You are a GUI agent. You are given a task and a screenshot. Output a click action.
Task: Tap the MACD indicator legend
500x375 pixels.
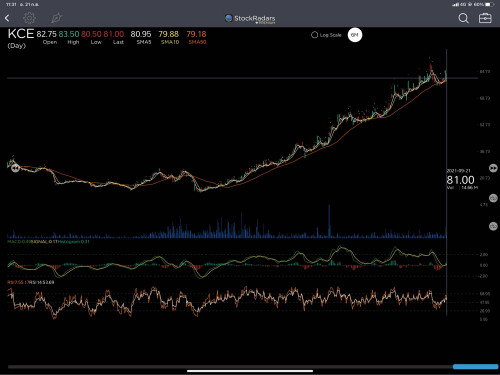coord(49,242)
